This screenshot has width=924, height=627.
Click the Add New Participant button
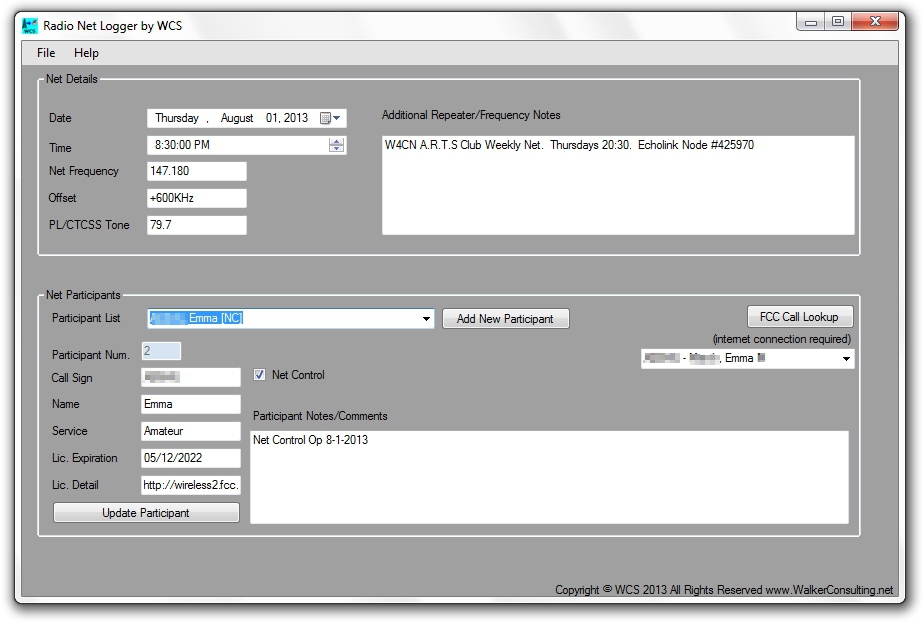(x=505, y=319)
